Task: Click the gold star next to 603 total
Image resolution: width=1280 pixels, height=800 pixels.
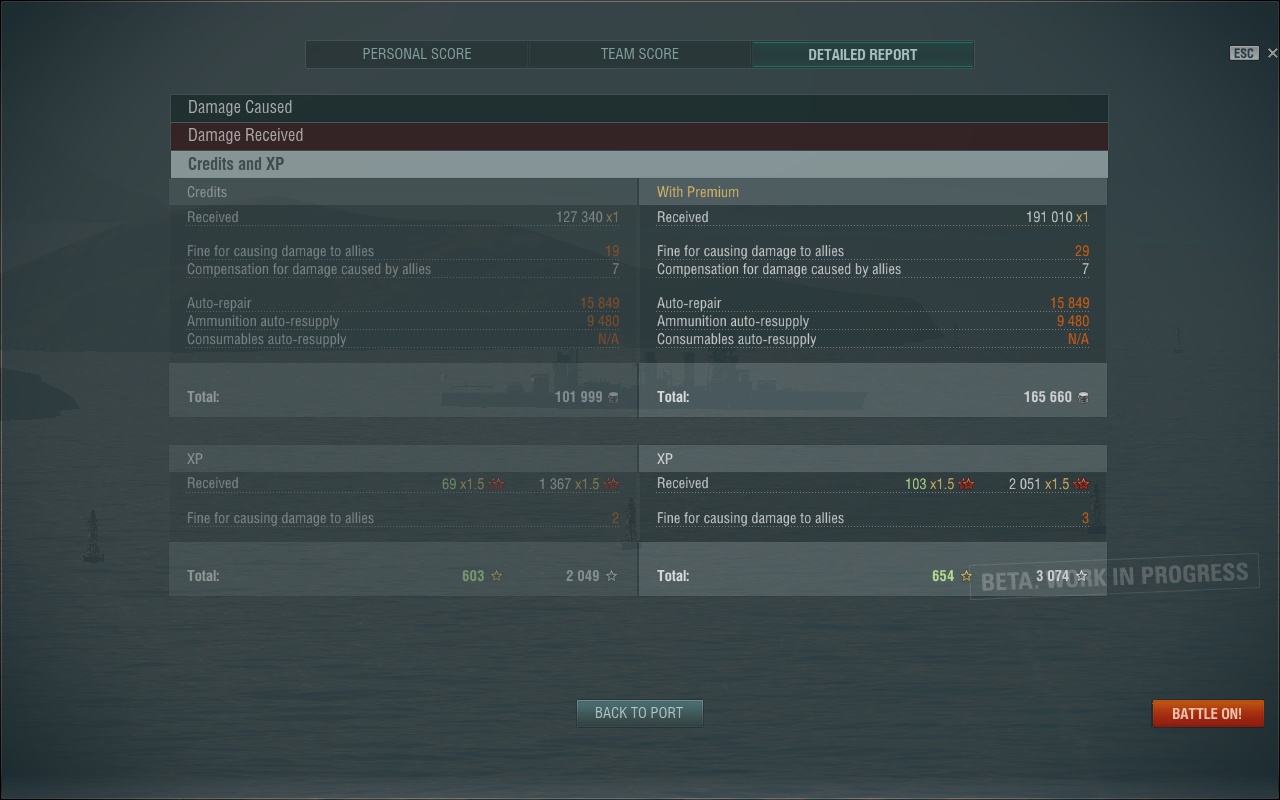Action: 497,576
